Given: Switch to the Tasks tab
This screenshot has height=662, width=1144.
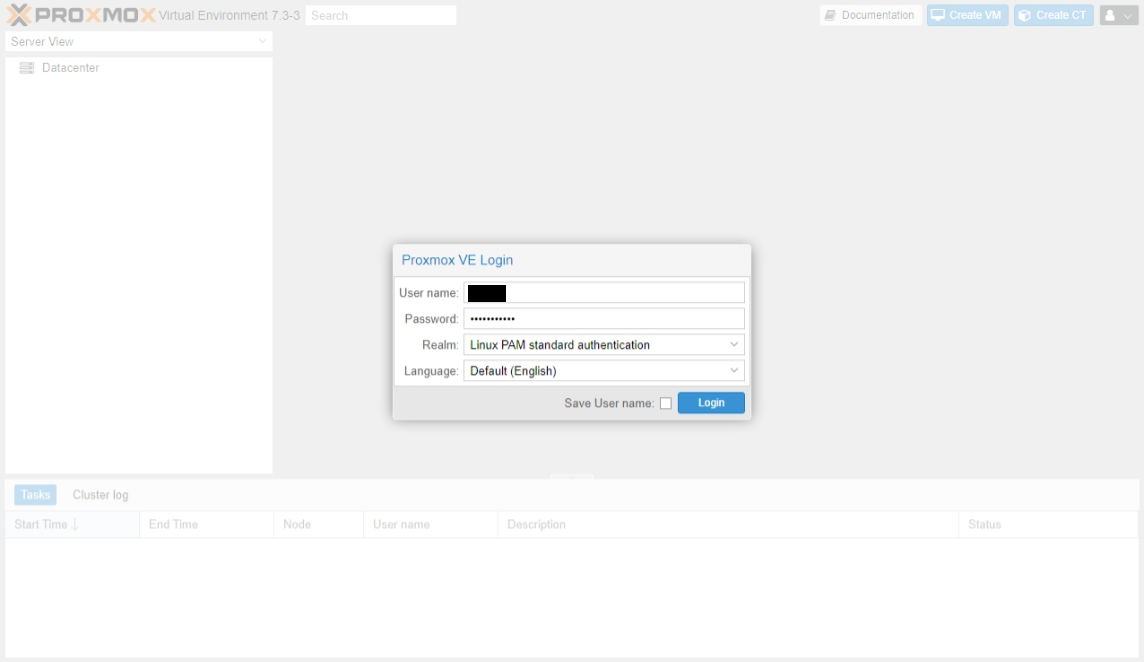Looking at the screenshot, I should 35,495.
